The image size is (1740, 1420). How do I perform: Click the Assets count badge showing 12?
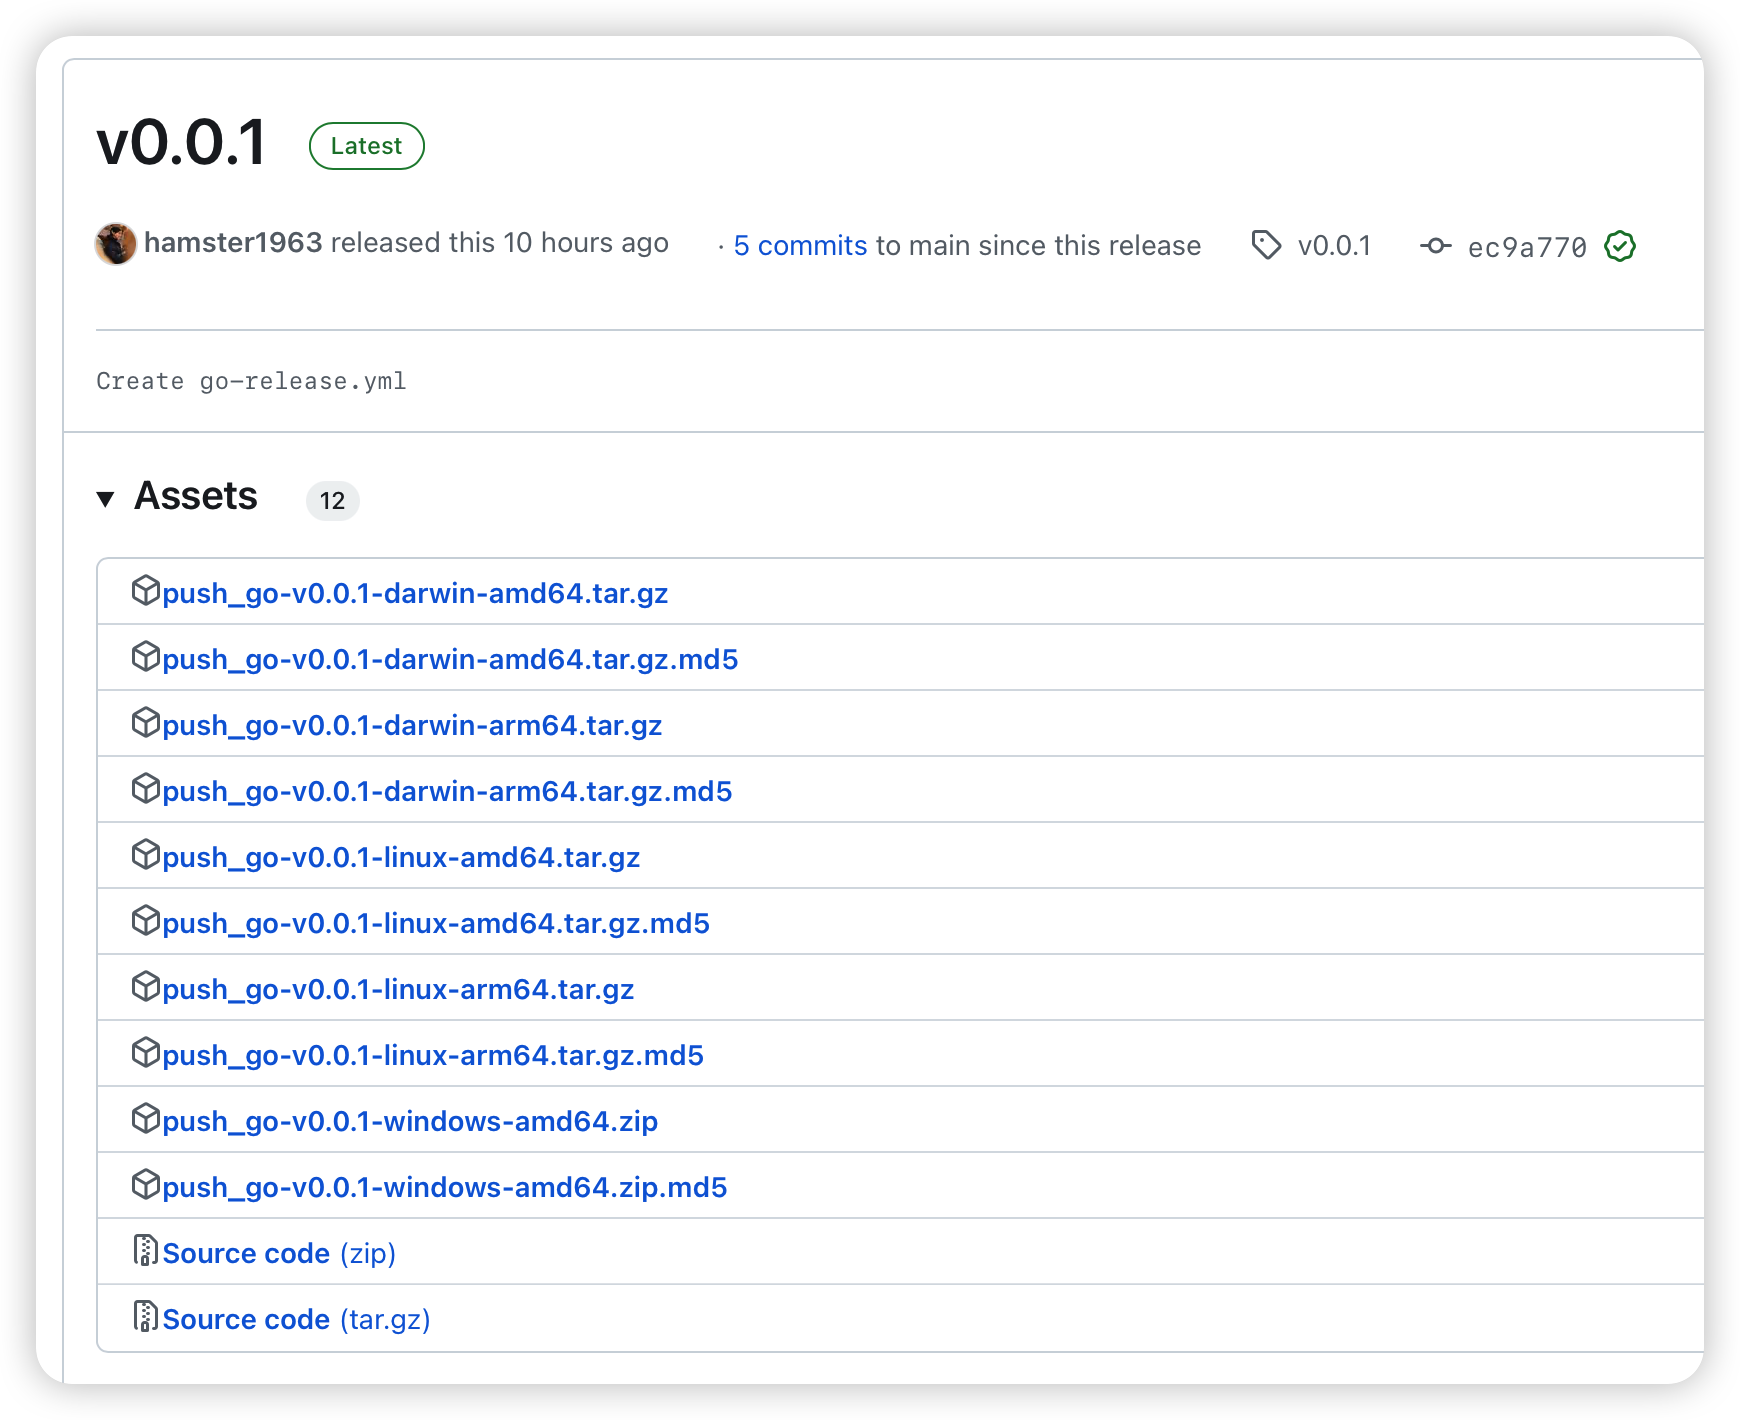pyautogui.click(x=332, y=501)
